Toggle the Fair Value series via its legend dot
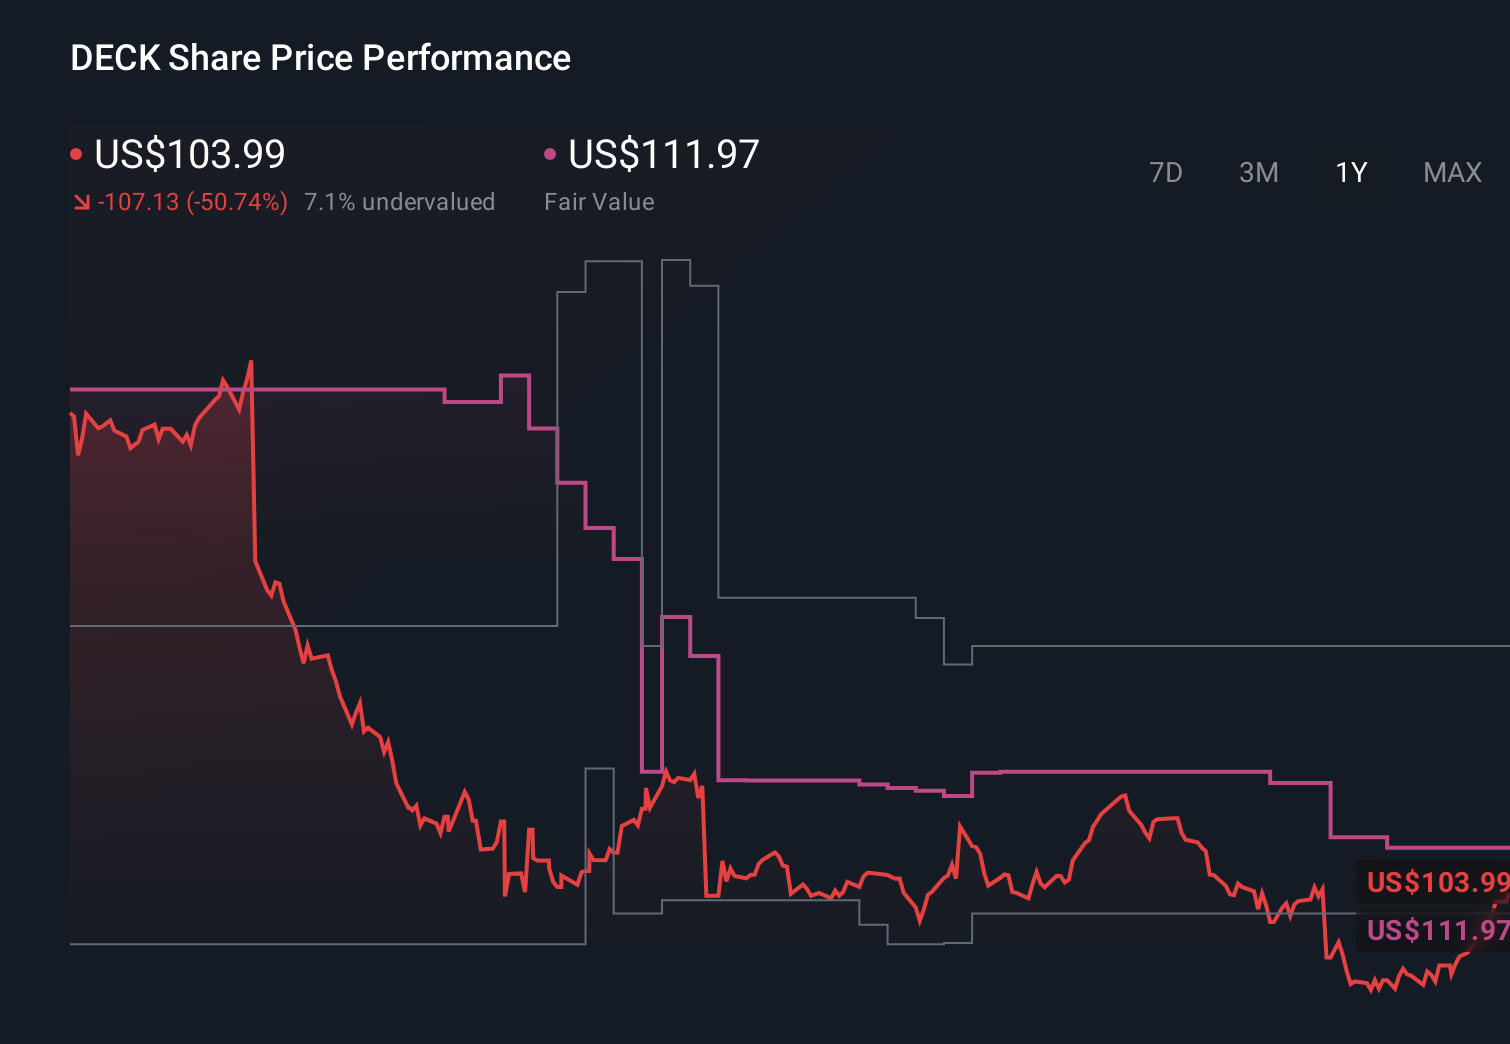The width and height of the screenshot is (1510, 1044). tap(549, 152)
